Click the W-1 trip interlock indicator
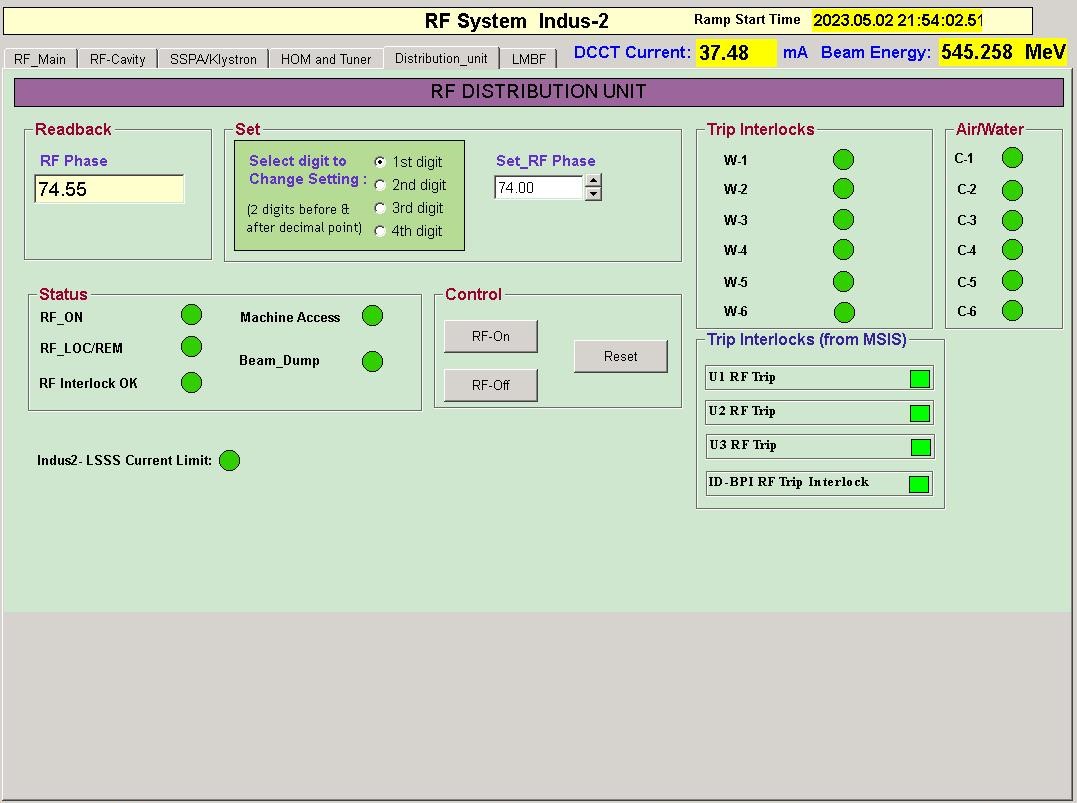Screen dimensions: 1077x803 point(843,159)
